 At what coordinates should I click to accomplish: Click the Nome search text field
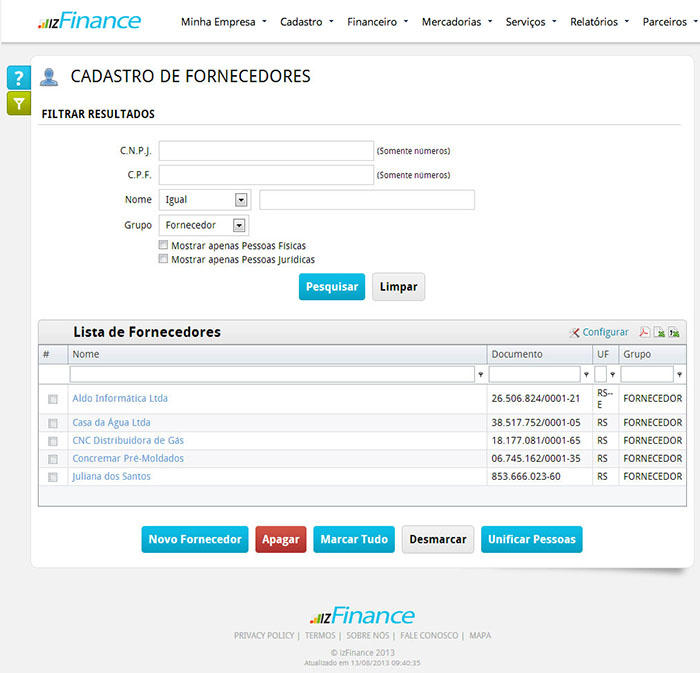367,199
